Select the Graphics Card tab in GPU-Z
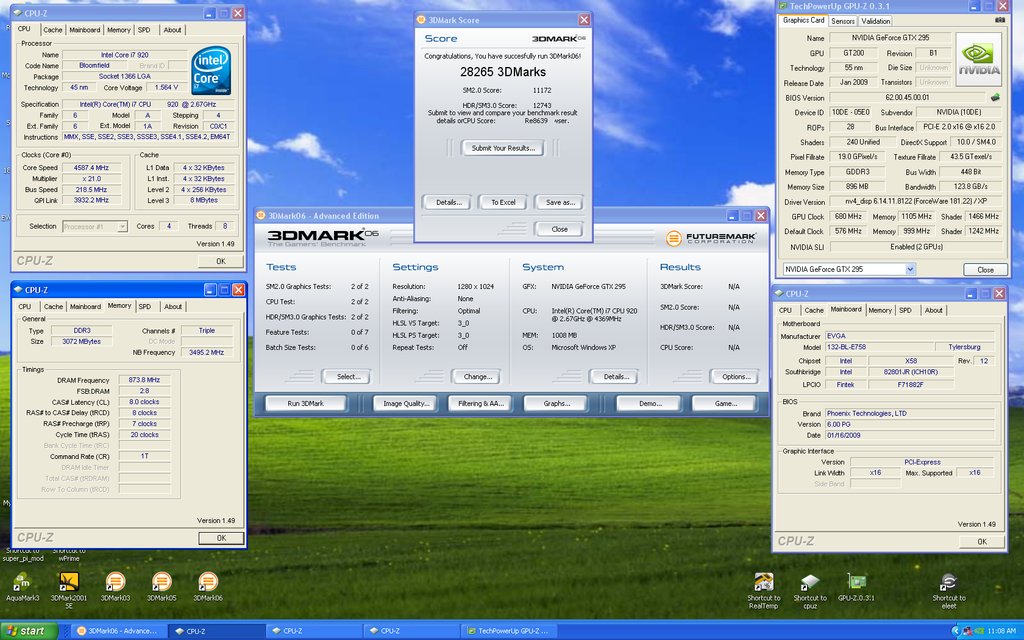 [803, 20]
